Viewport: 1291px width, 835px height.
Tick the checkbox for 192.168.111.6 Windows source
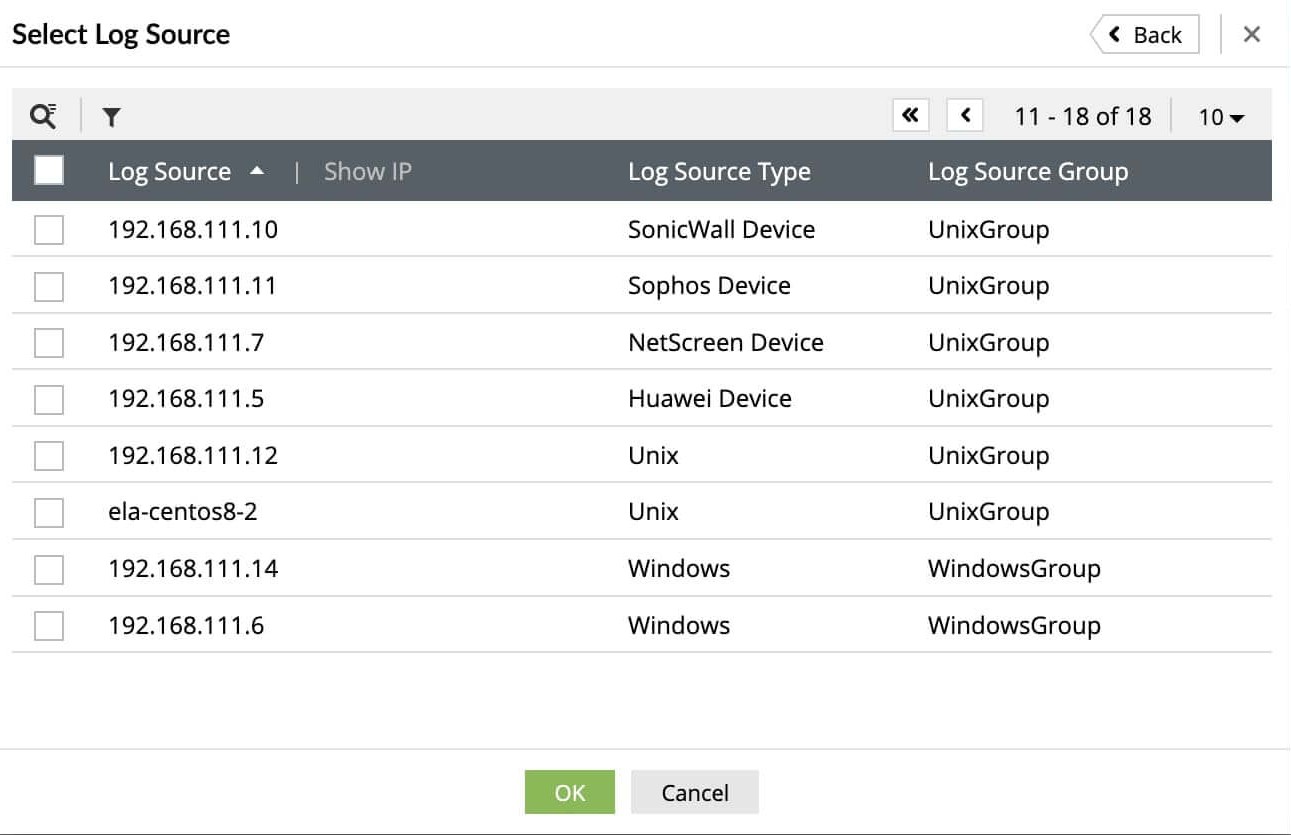click(48, 625)
